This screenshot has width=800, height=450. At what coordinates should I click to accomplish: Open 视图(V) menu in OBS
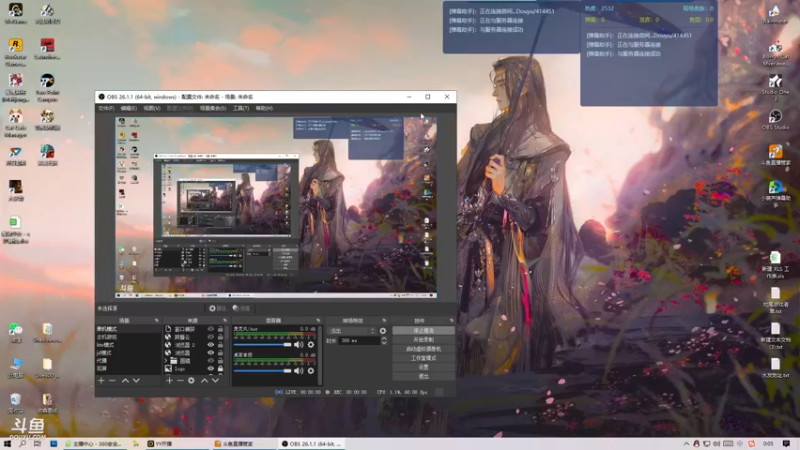152,108
